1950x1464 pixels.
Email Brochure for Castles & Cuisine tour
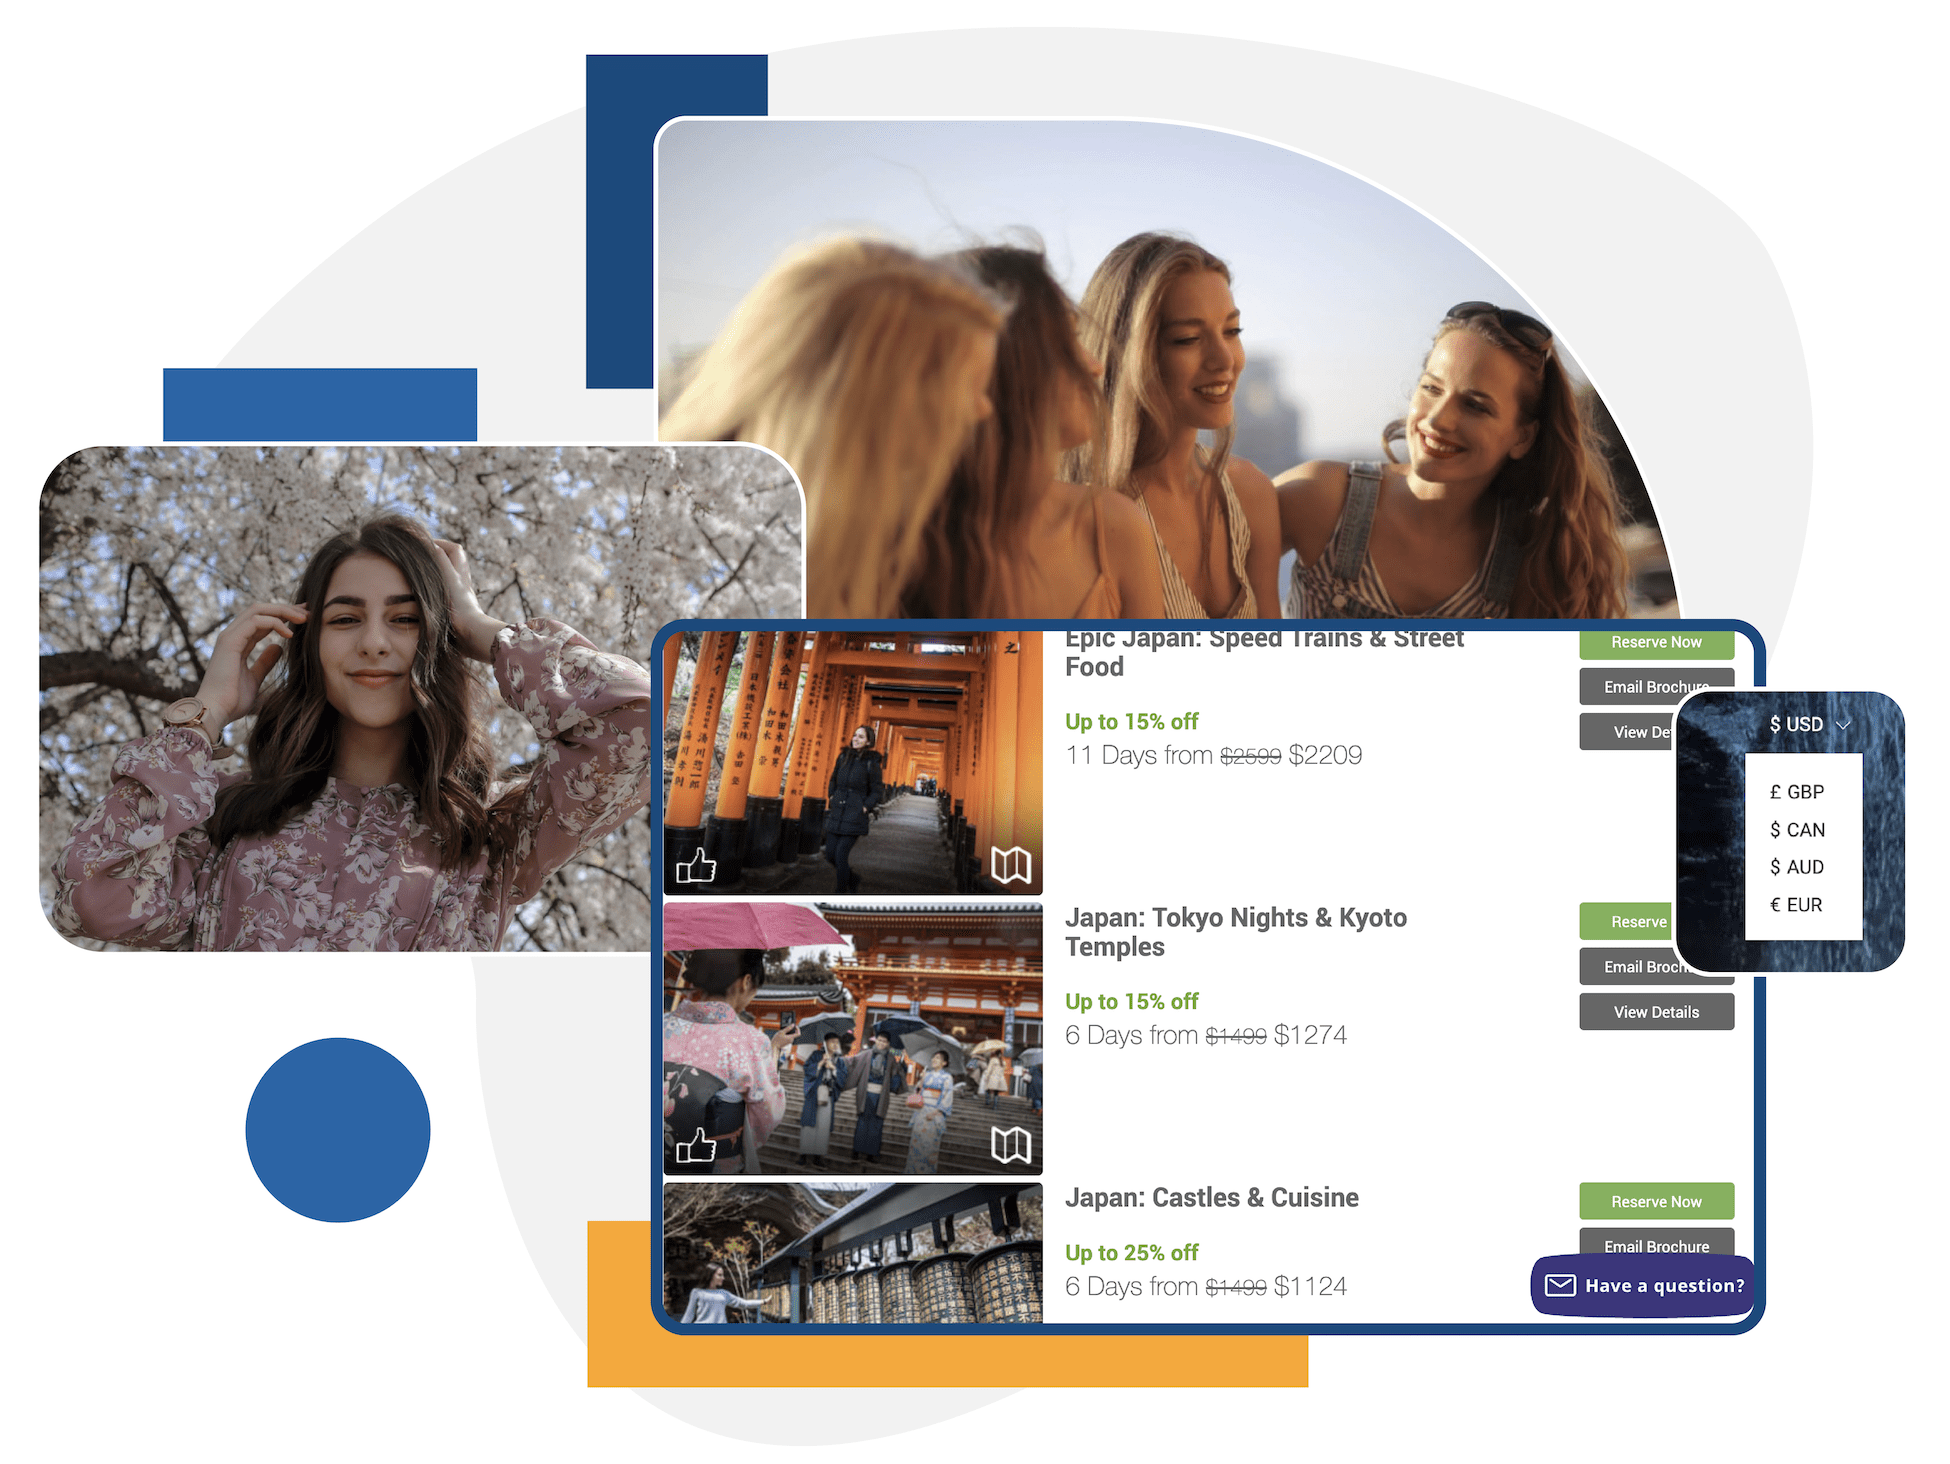[1656, 1243]
